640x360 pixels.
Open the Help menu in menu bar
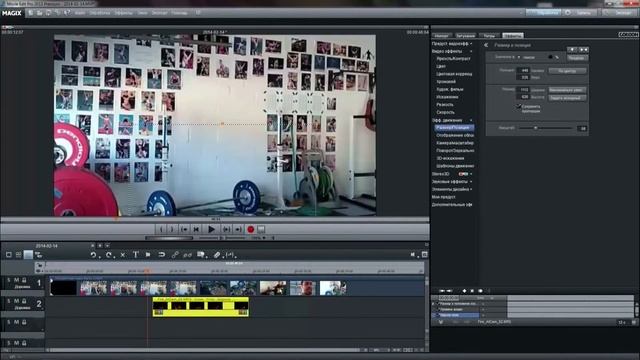coord(179,13)
